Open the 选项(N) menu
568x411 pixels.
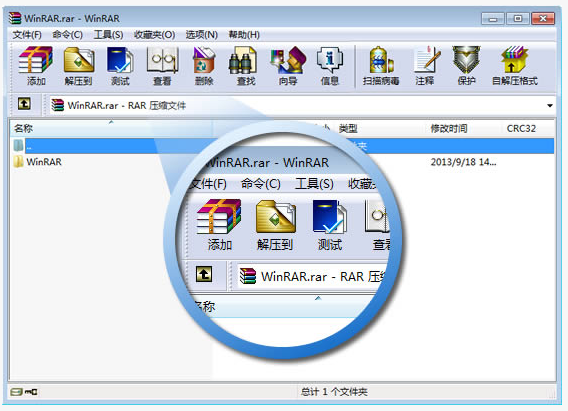coord(201,35)
